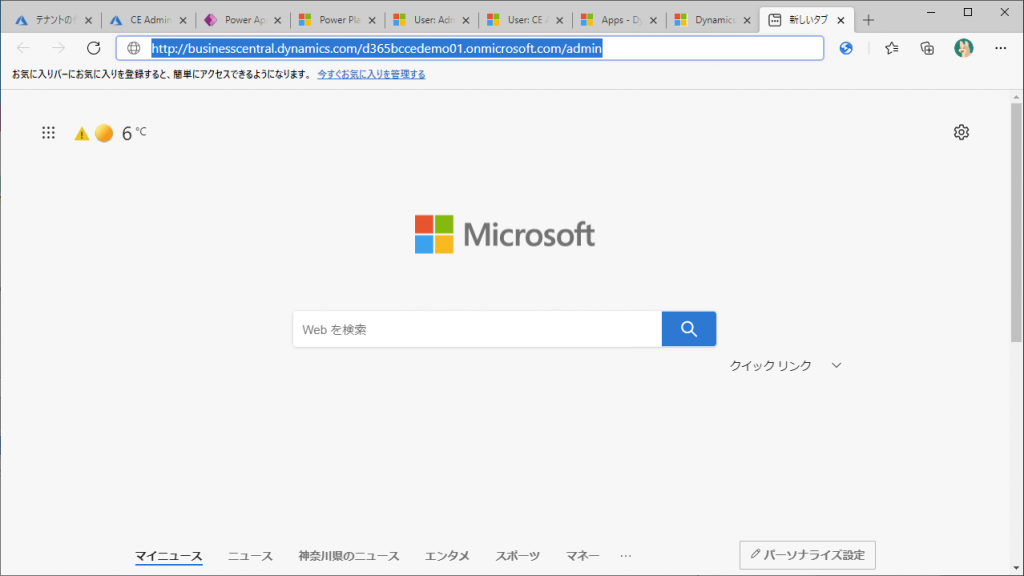The width and height of the screenshot is (1024, 576).
Task: Click the sun weather icon
Action: (x=104, y=133)
